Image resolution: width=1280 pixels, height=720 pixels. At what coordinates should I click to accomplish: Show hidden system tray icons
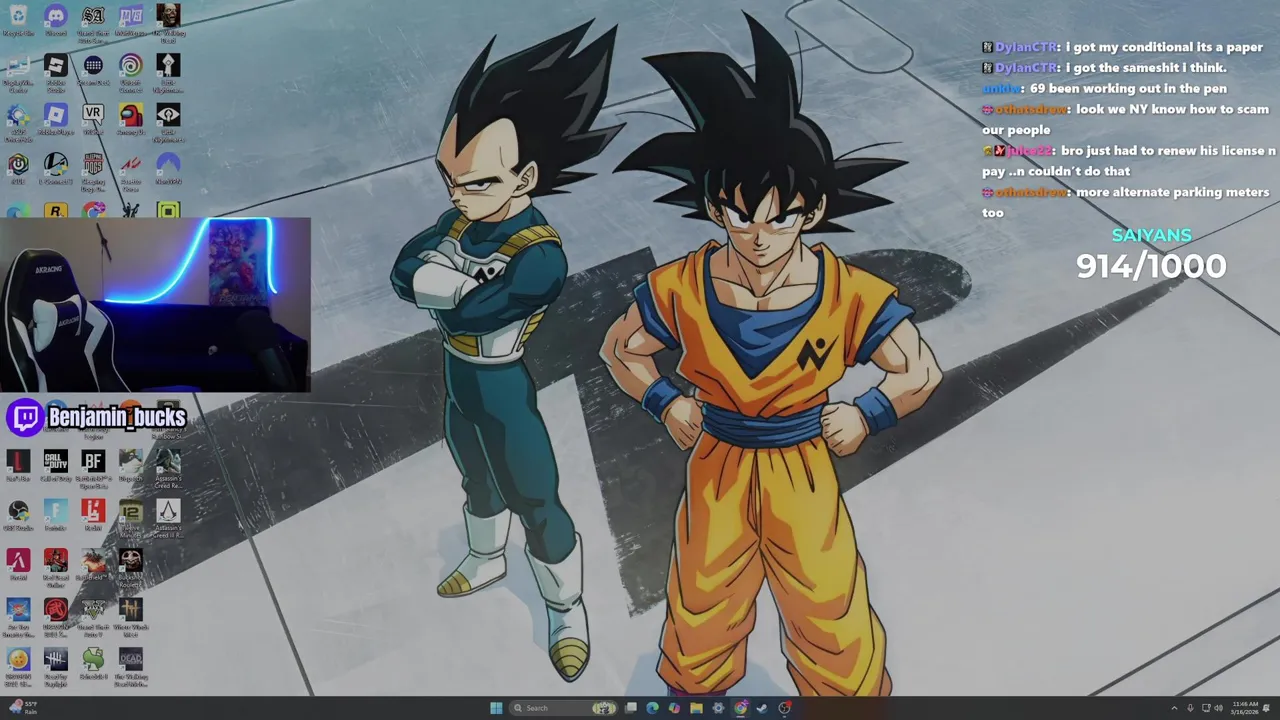pos(1174,708)
